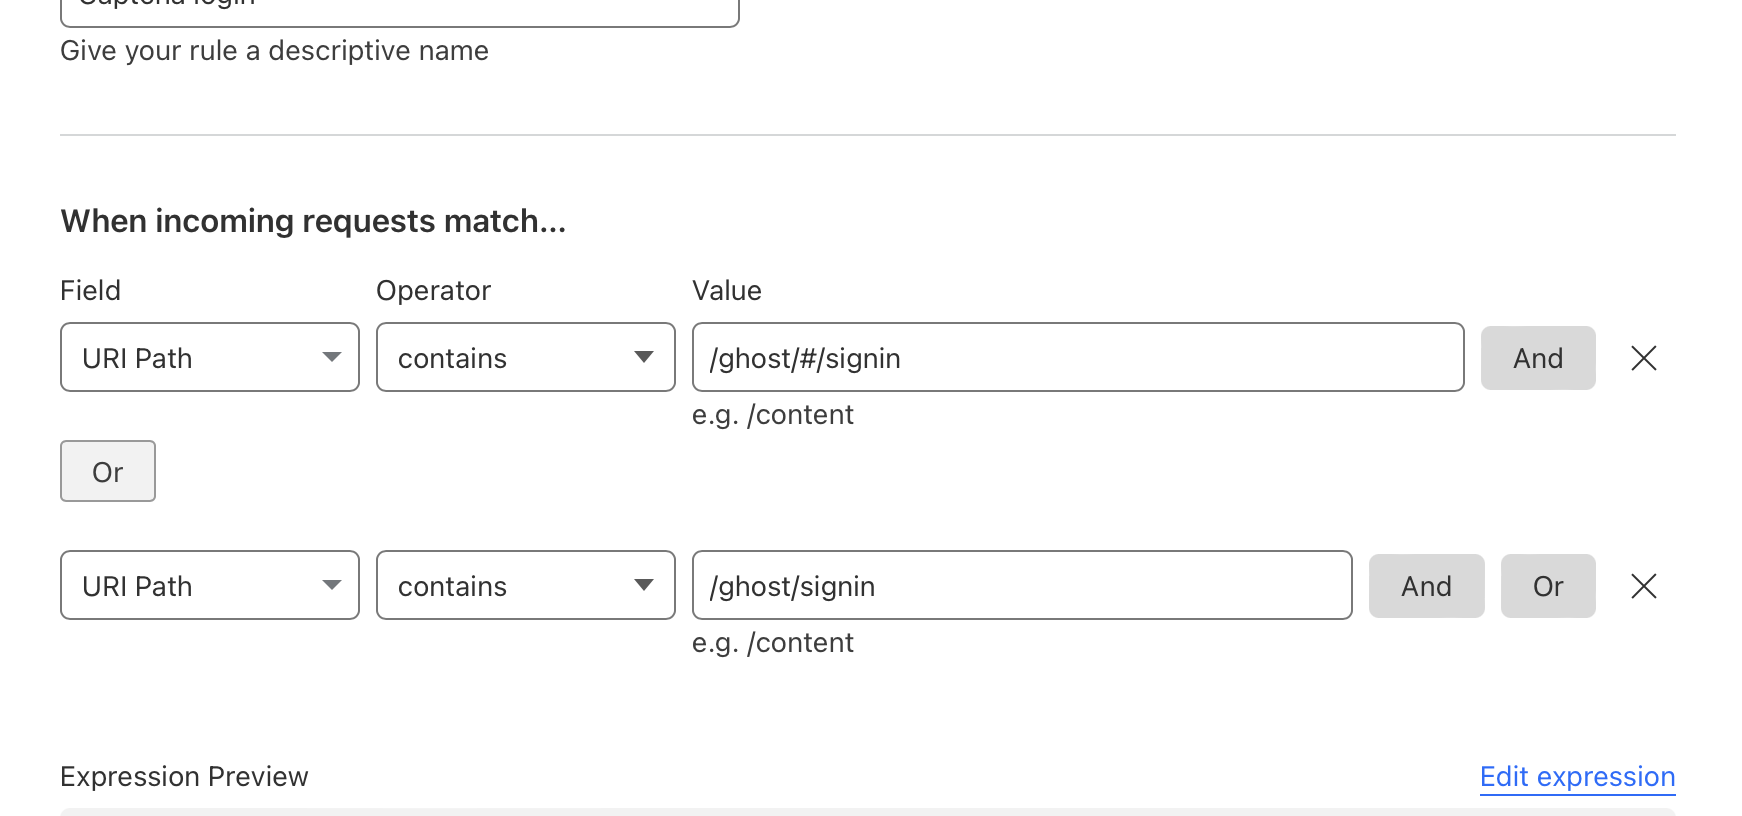Click the standalone Or button between conditions
Screen dimensions: 1742x816
pos(107,471)
